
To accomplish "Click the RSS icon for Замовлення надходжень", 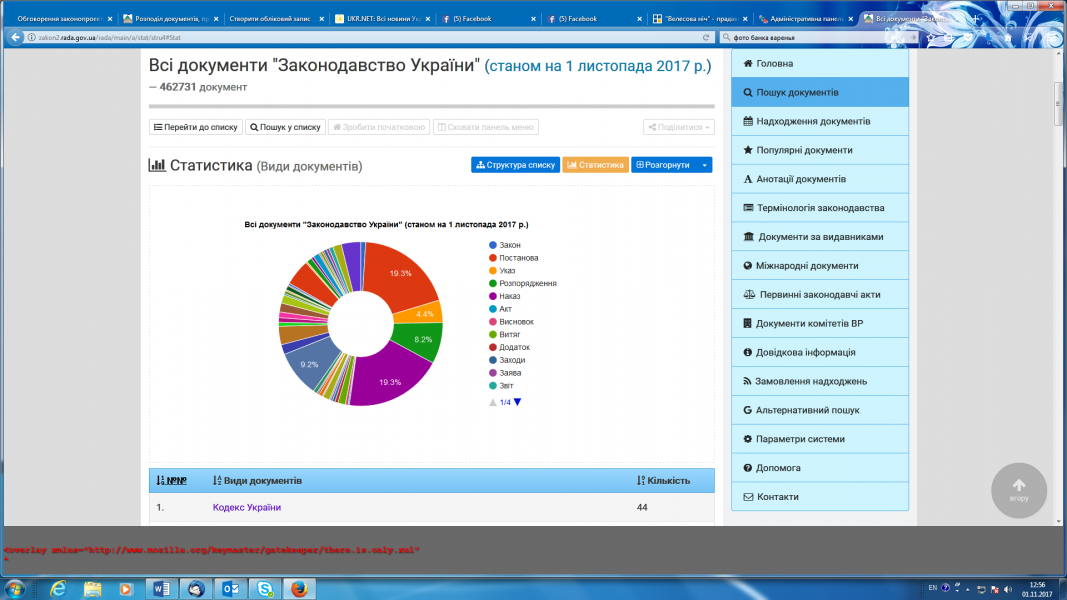I will coord(748,381).
